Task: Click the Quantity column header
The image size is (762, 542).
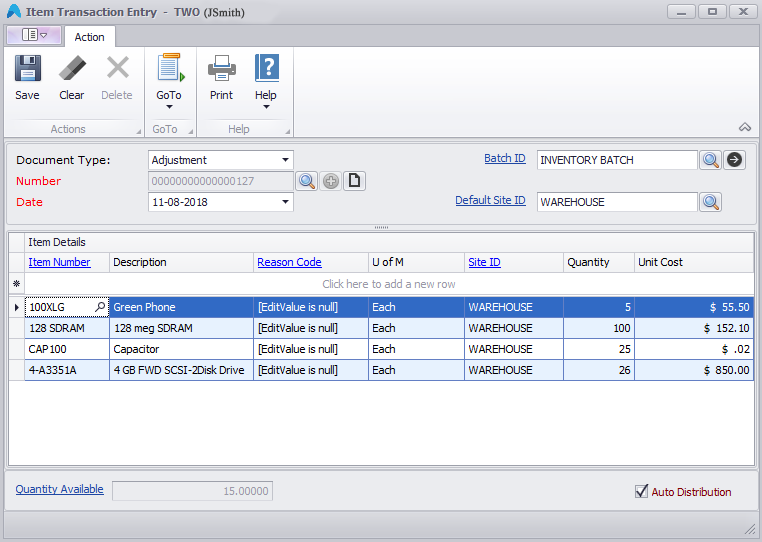Action: click(x=599, y=262)
